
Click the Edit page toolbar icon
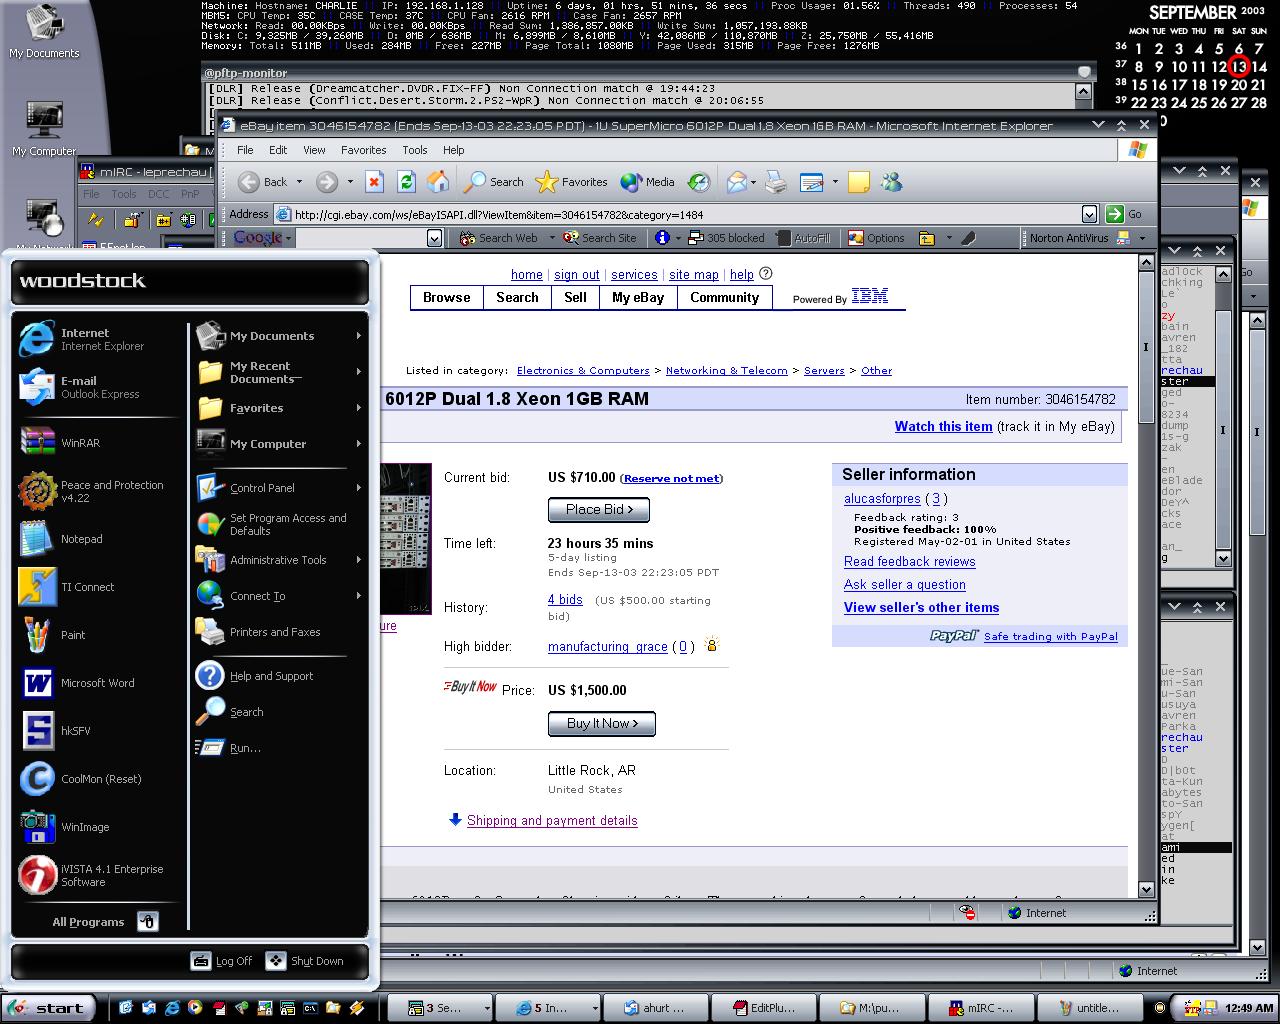pos(812,182)
